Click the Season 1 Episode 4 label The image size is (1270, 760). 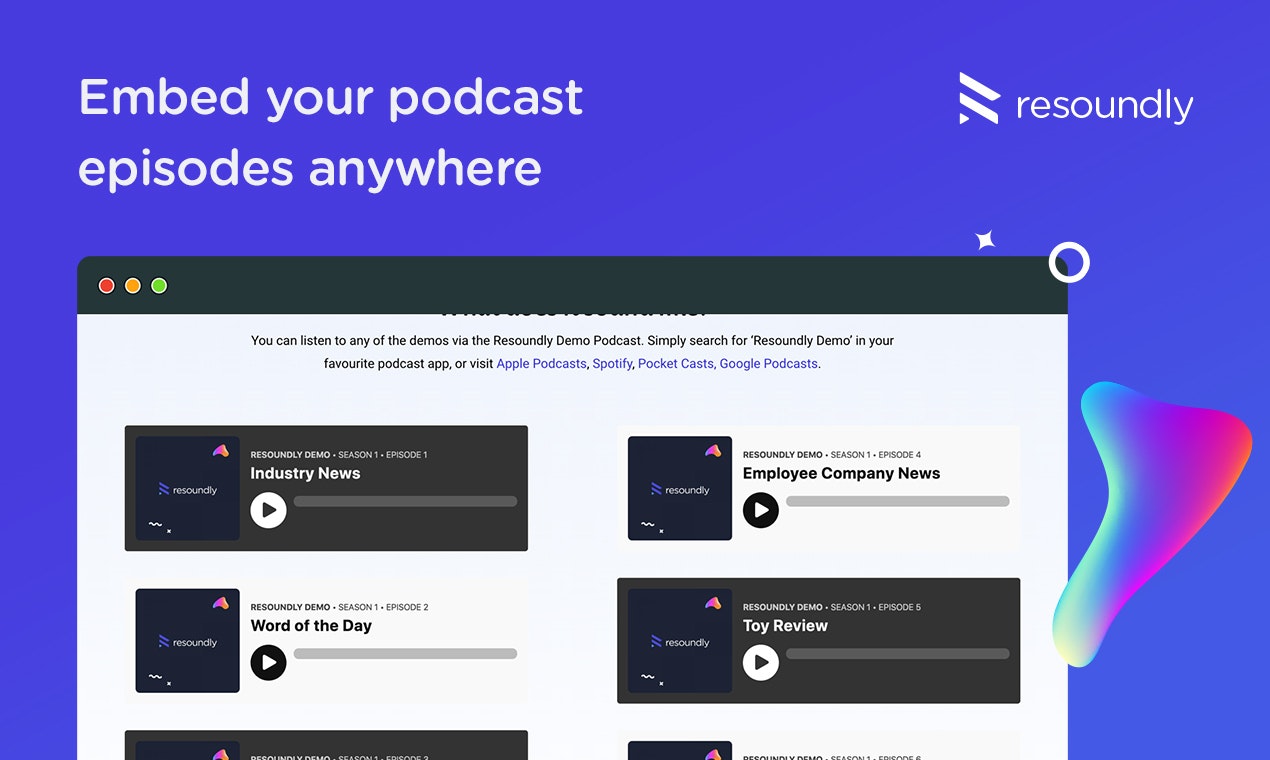pos(876,455)
